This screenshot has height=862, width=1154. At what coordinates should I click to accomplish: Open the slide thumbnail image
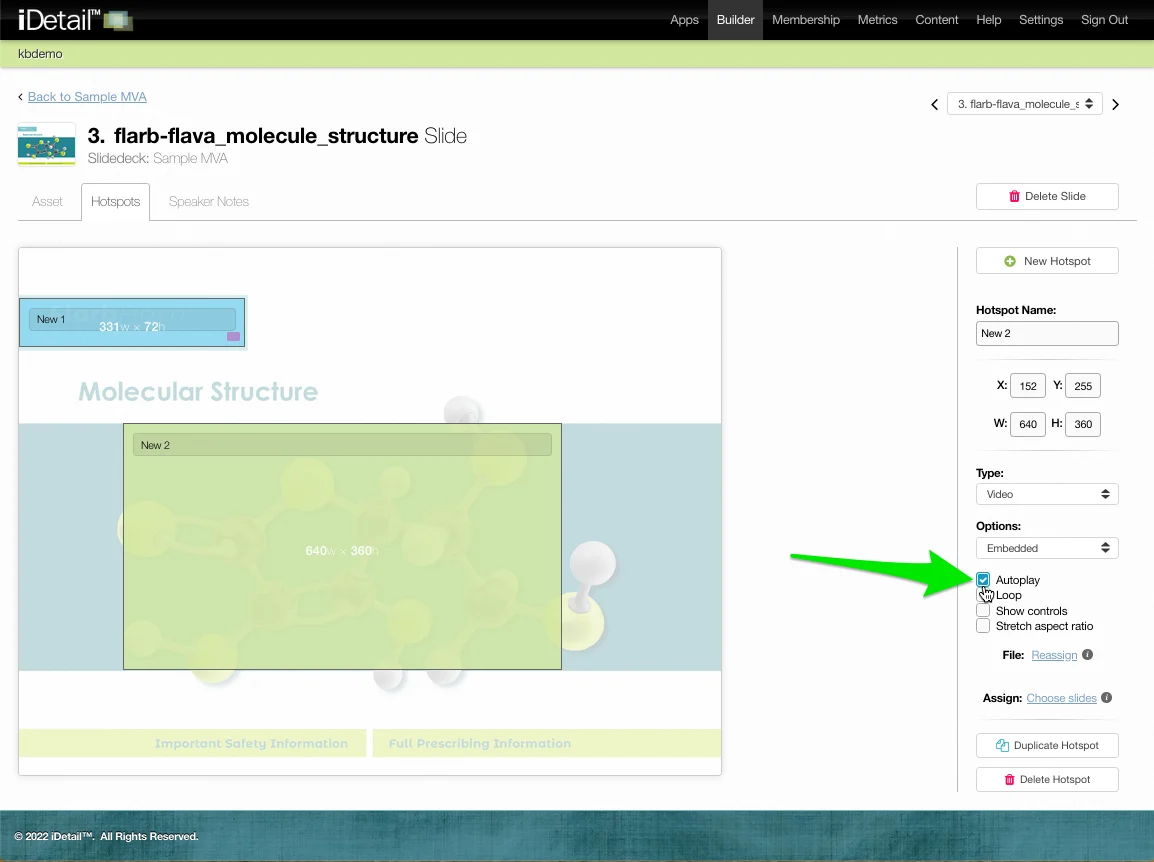(x=46, y=144)
